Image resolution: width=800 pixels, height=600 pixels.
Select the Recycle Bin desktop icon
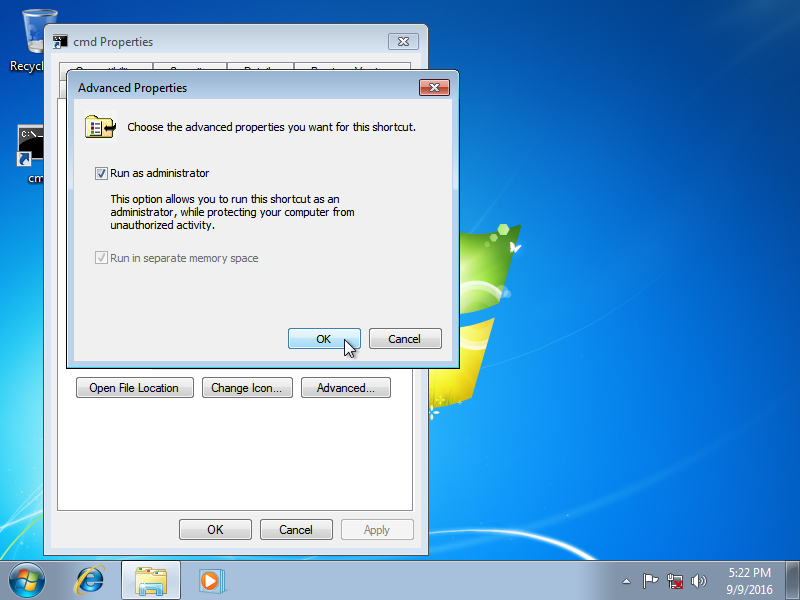pos(27,41)
